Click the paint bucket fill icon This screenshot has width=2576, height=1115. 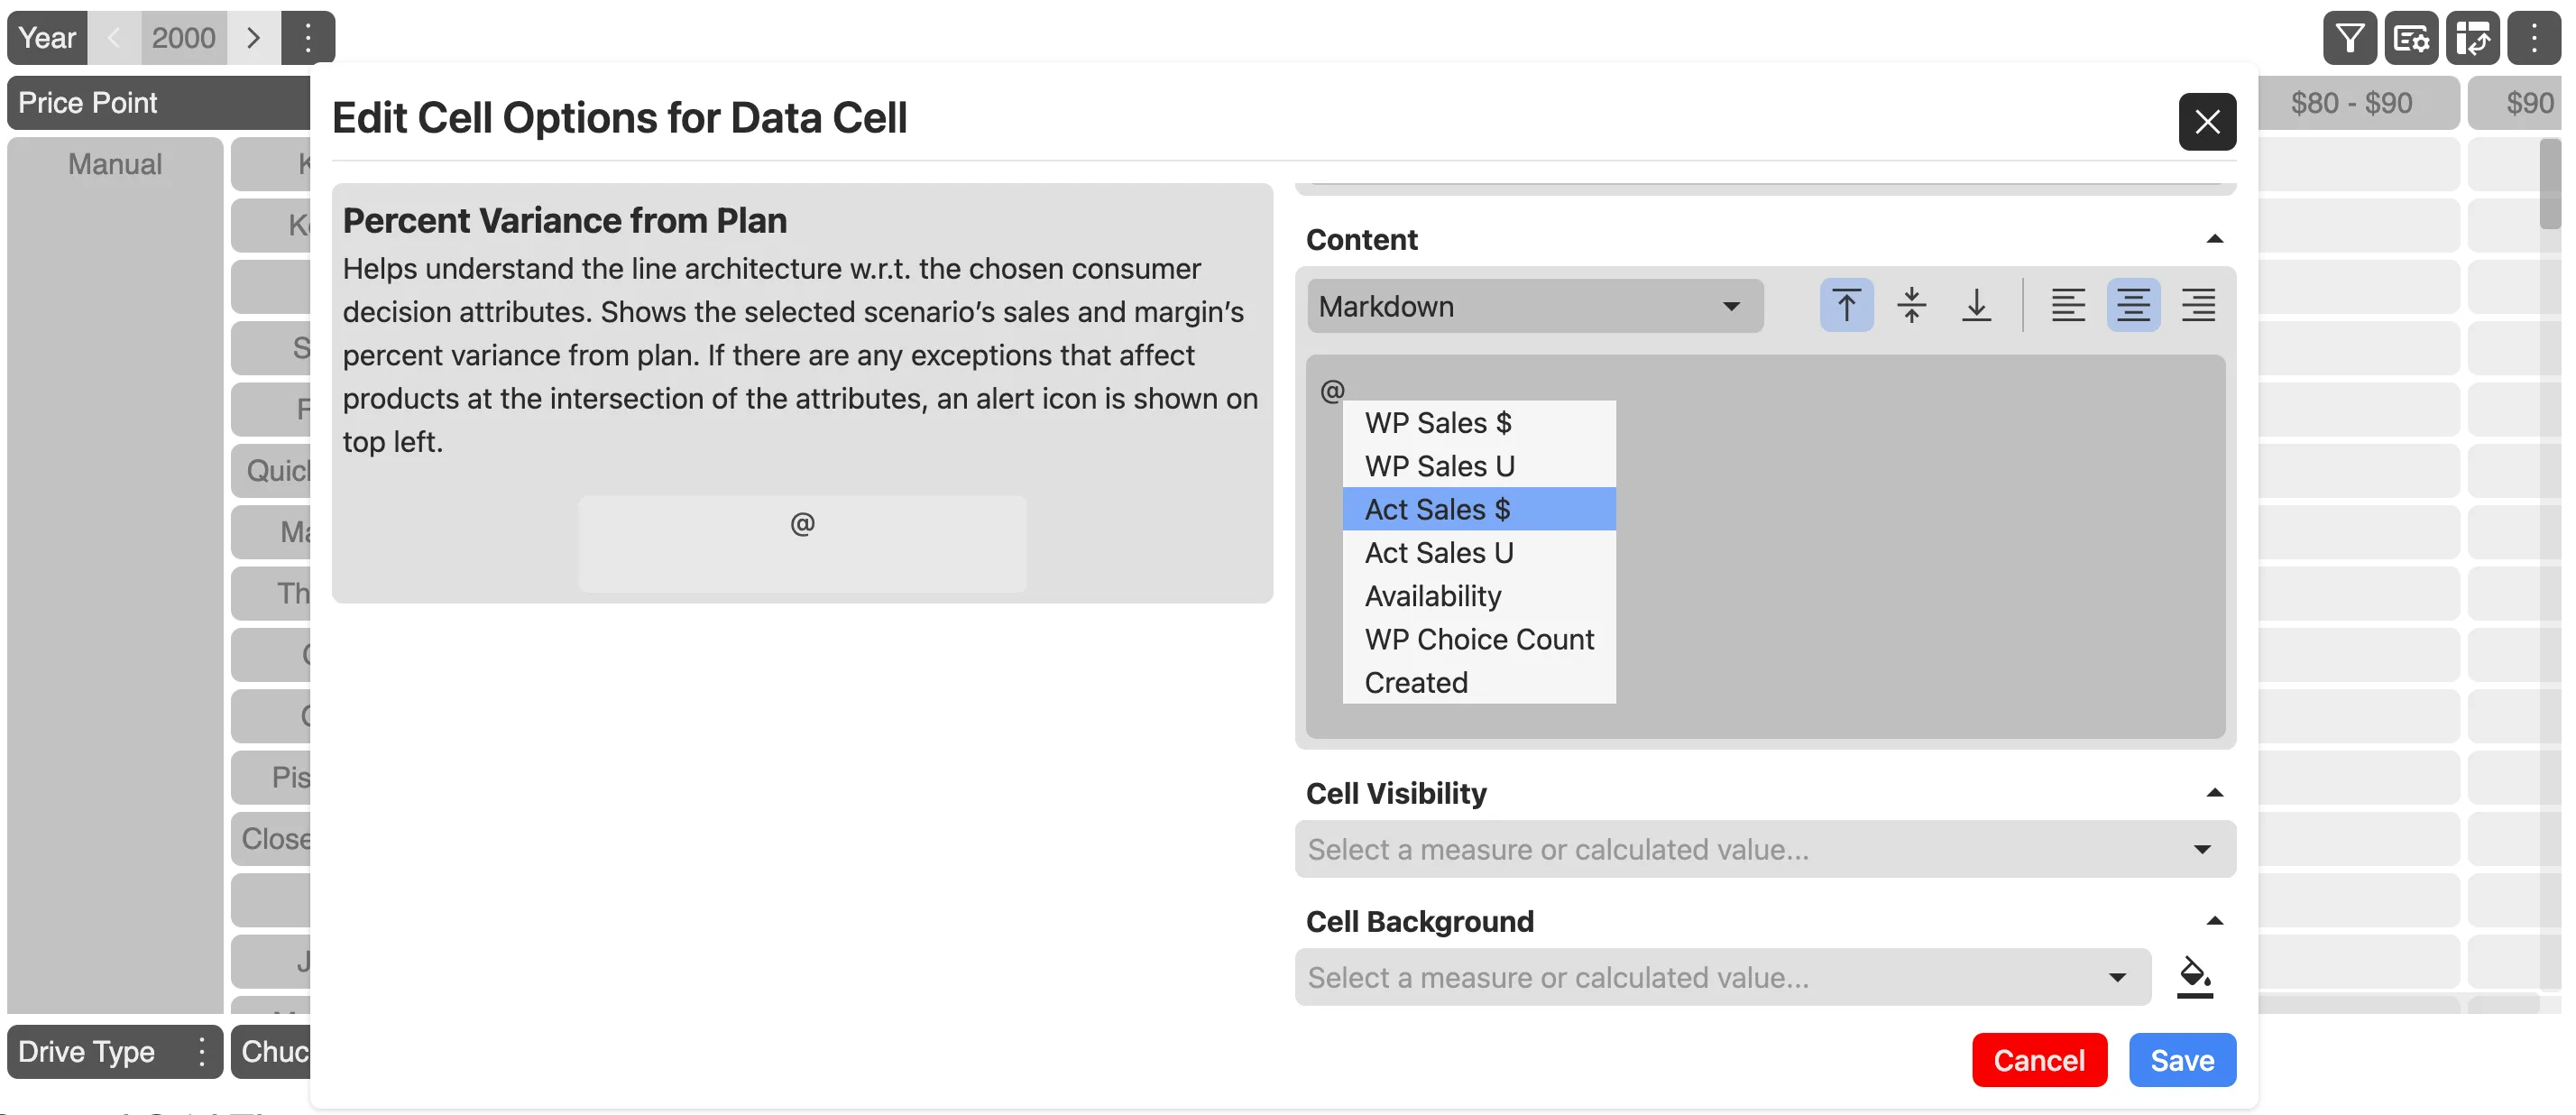click(x=2194, y=977)
